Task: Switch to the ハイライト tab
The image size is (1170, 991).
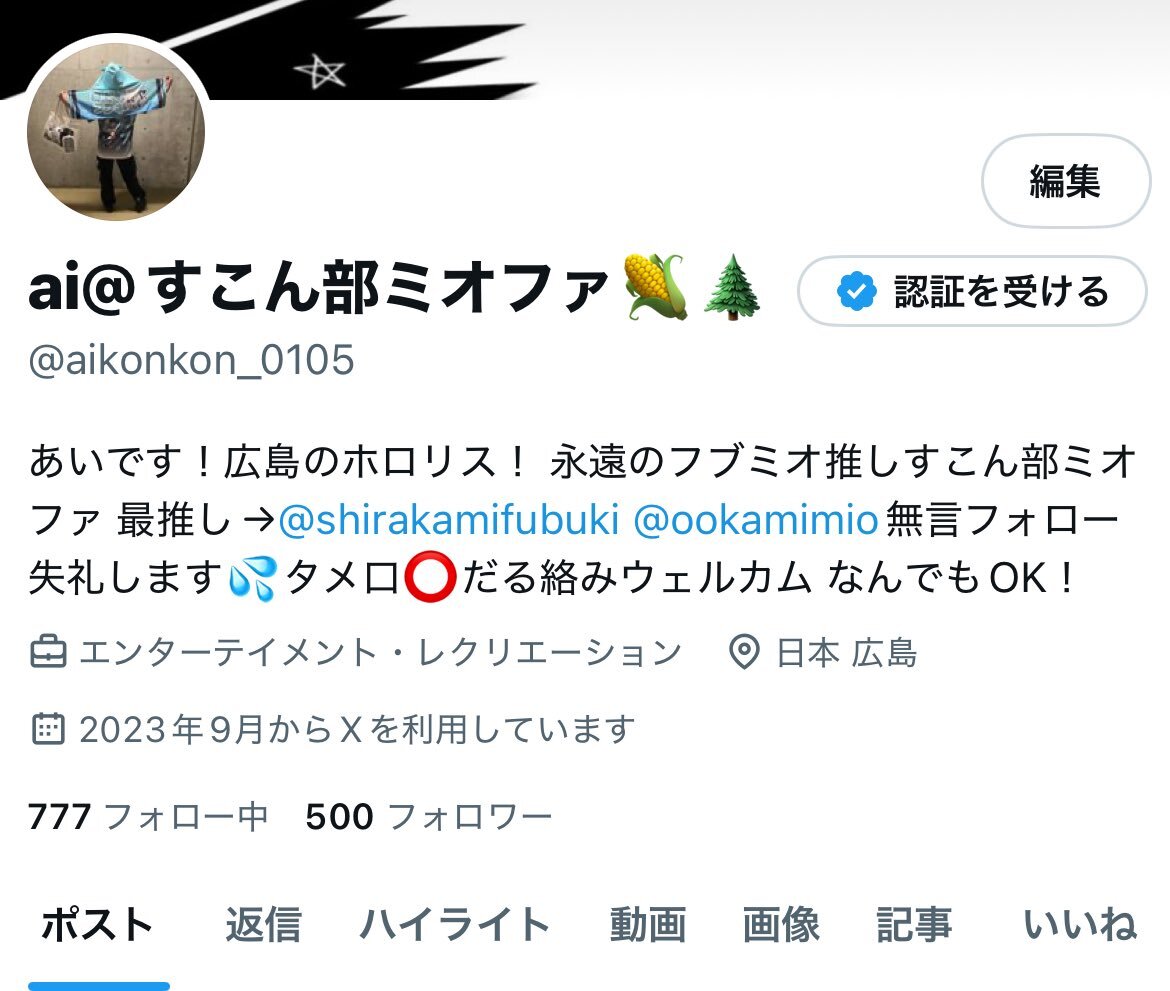Action: (x=454, y=925)
